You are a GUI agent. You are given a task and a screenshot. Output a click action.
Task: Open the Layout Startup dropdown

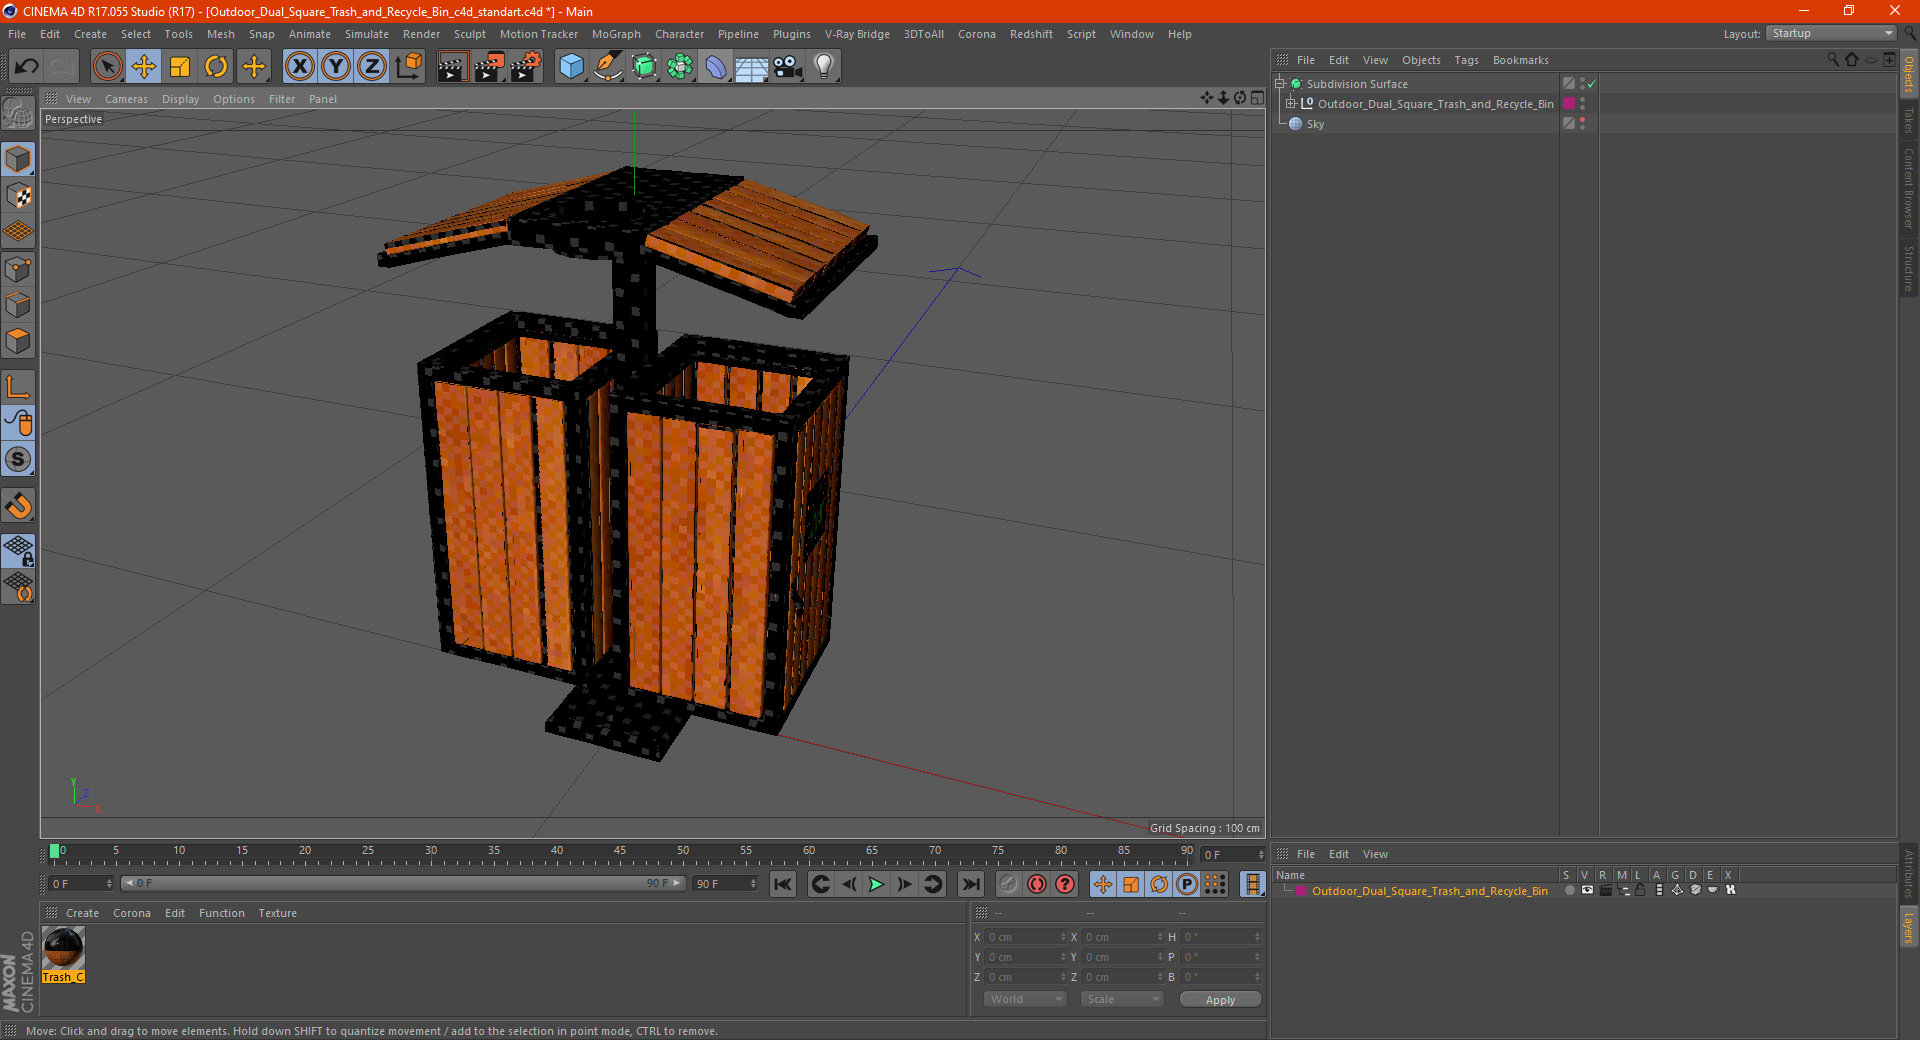[1832, 33]
